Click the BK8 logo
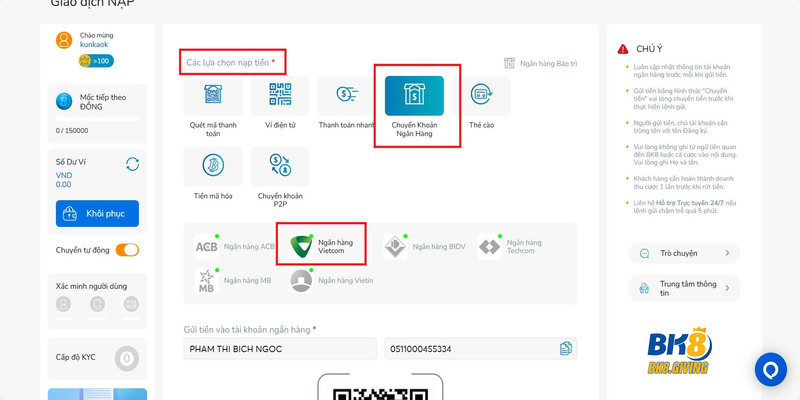800x400 pixels. [679, 350]
